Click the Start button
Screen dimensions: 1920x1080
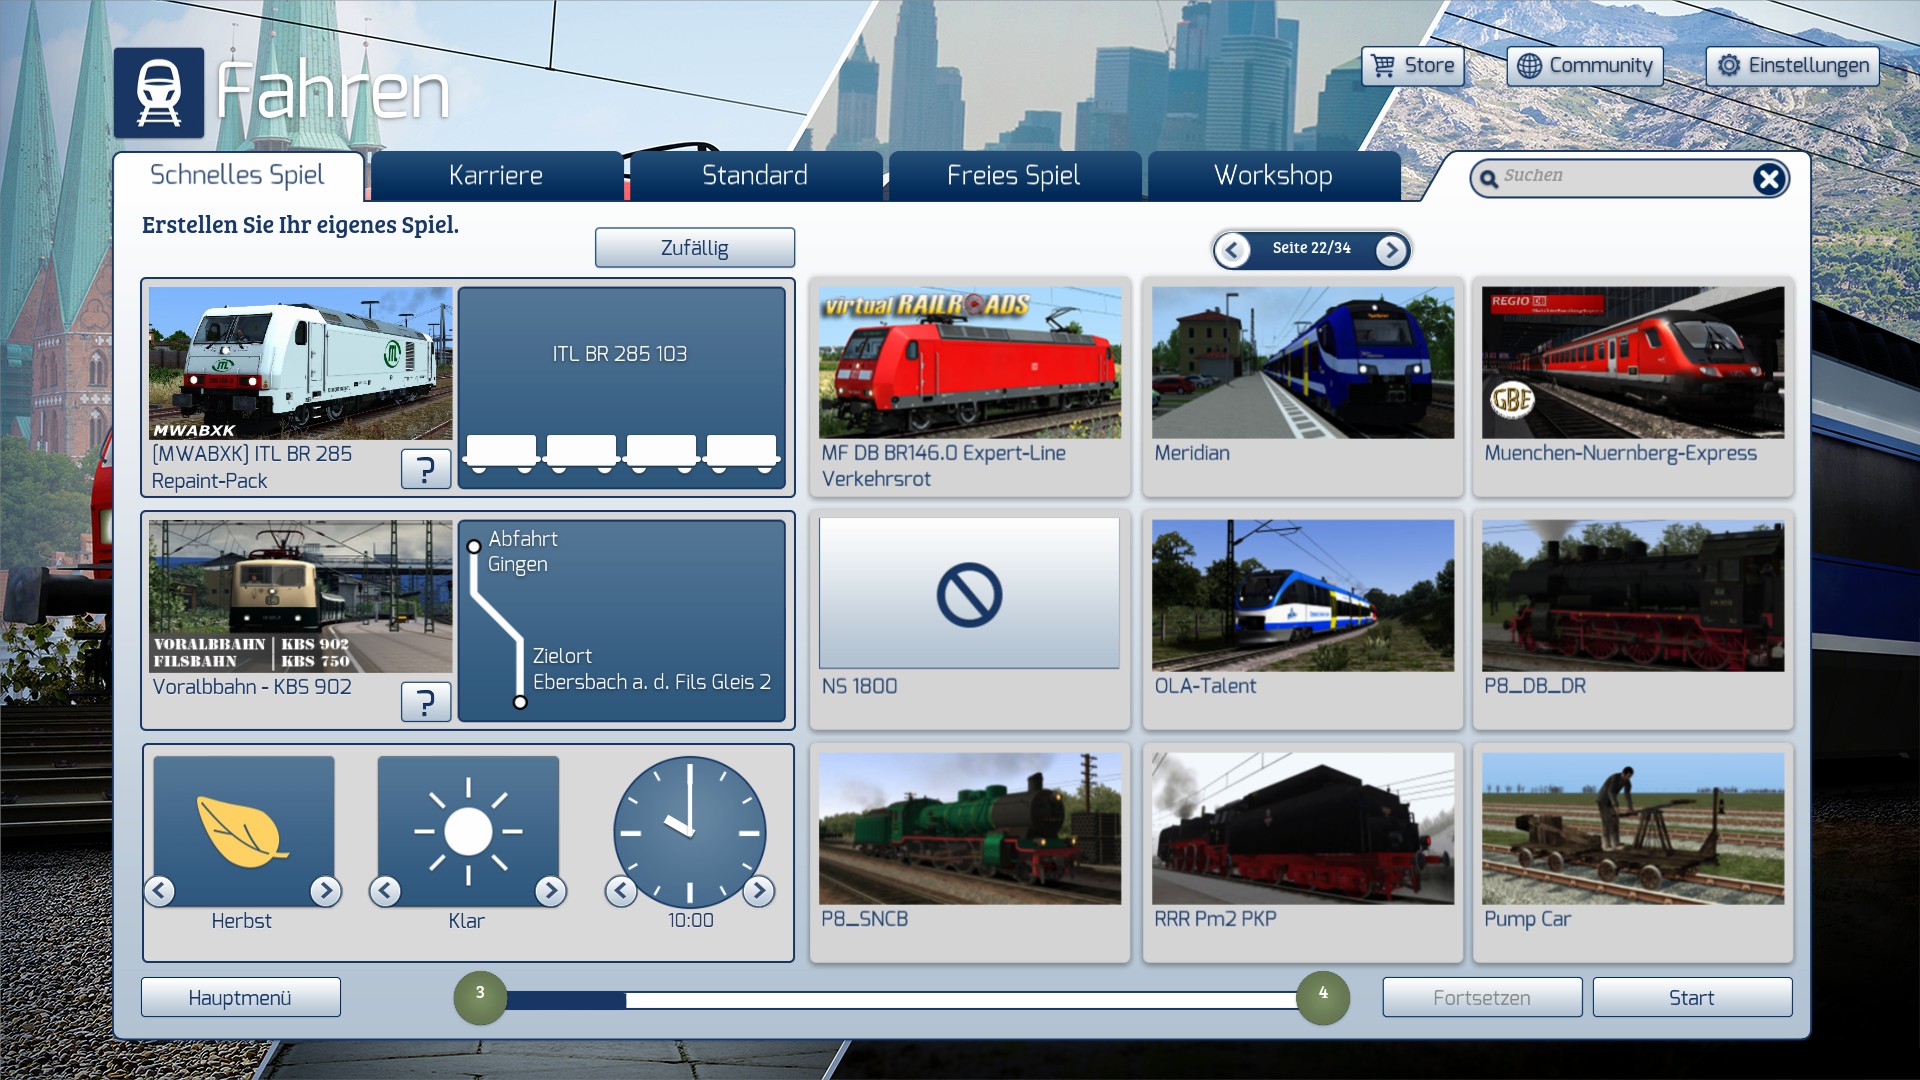tap(1691, 997)
